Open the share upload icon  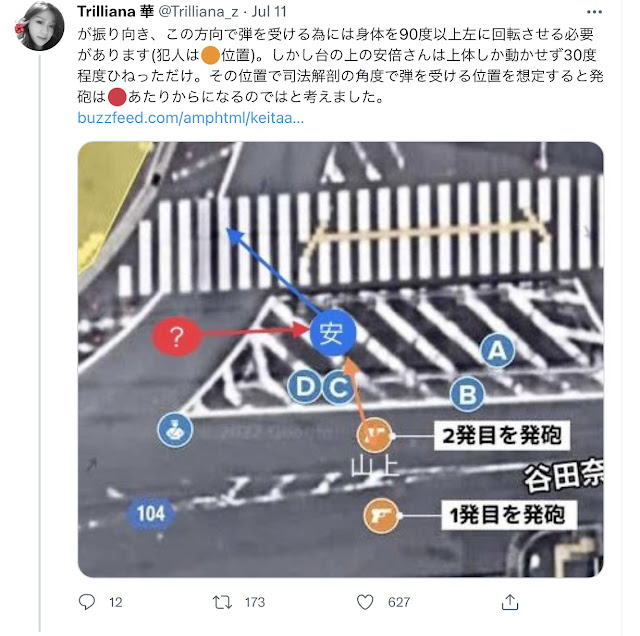[x=510, y=602]
